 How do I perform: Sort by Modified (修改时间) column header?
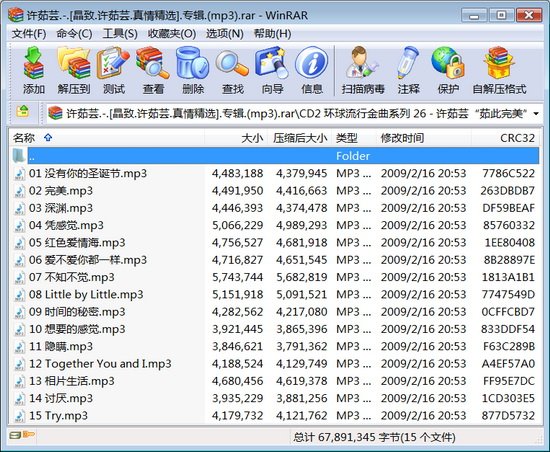(423, 138)
